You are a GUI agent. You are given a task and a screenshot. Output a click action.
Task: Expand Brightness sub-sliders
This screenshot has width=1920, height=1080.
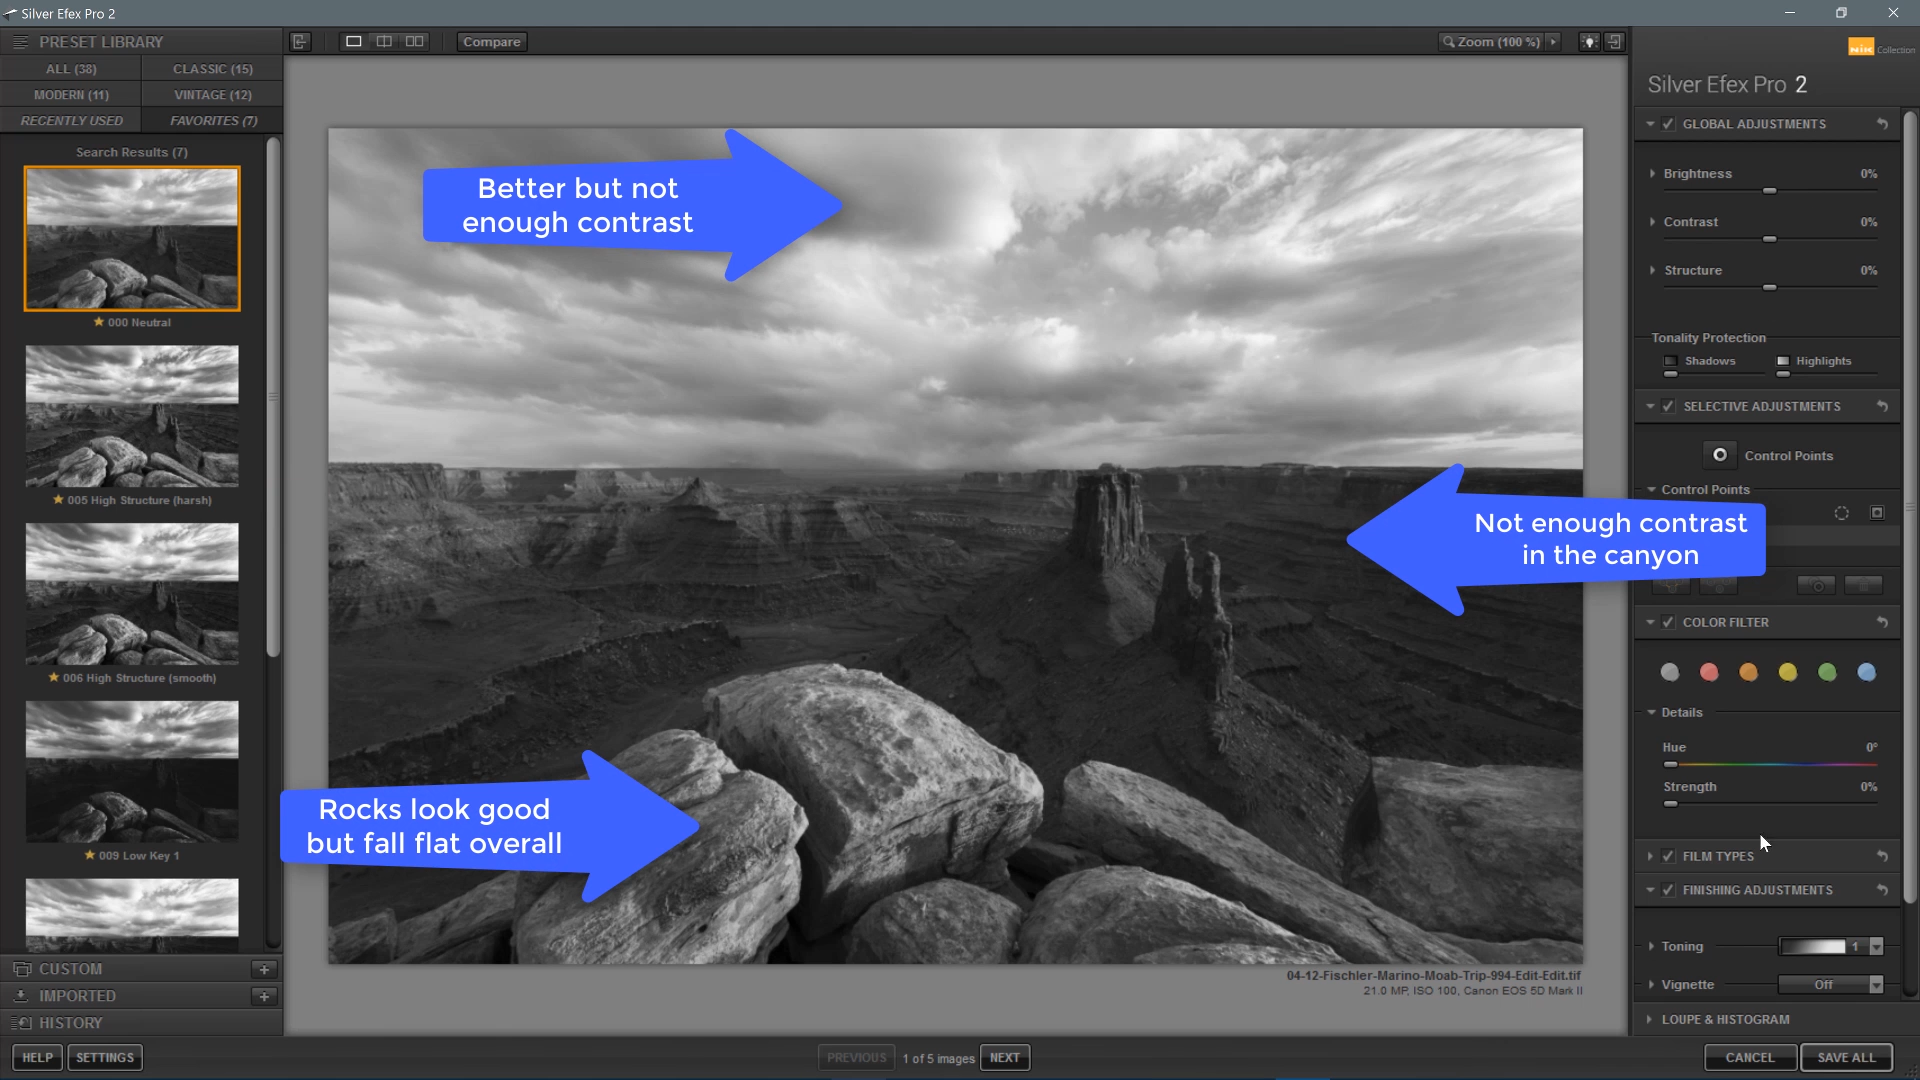pyautogui.click(x=1652, y=173)
